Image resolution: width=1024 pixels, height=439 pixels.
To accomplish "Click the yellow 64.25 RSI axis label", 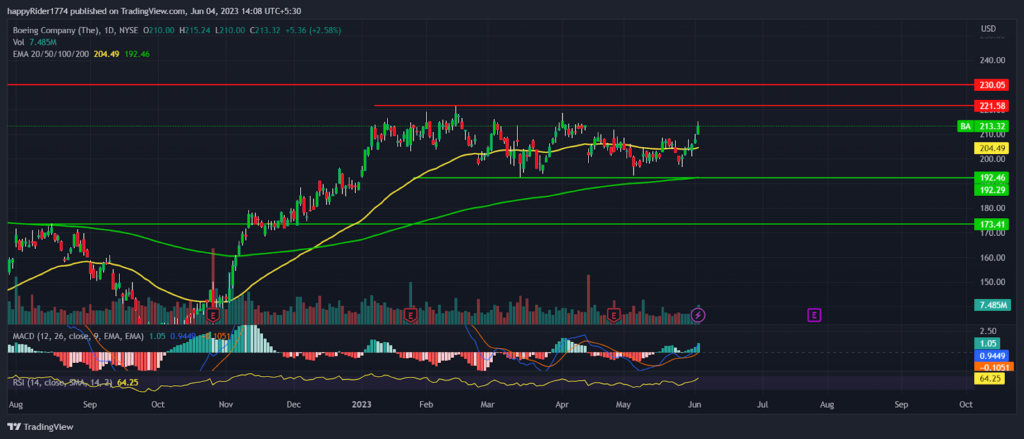I will (988, 378).
